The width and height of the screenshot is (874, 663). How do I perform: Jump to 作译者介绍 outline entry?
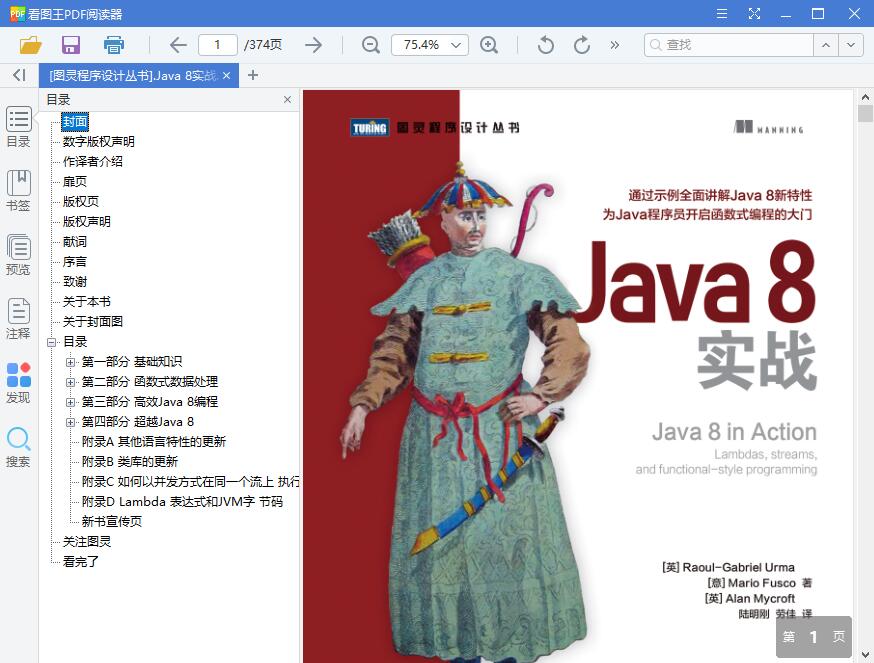[93, 162]
